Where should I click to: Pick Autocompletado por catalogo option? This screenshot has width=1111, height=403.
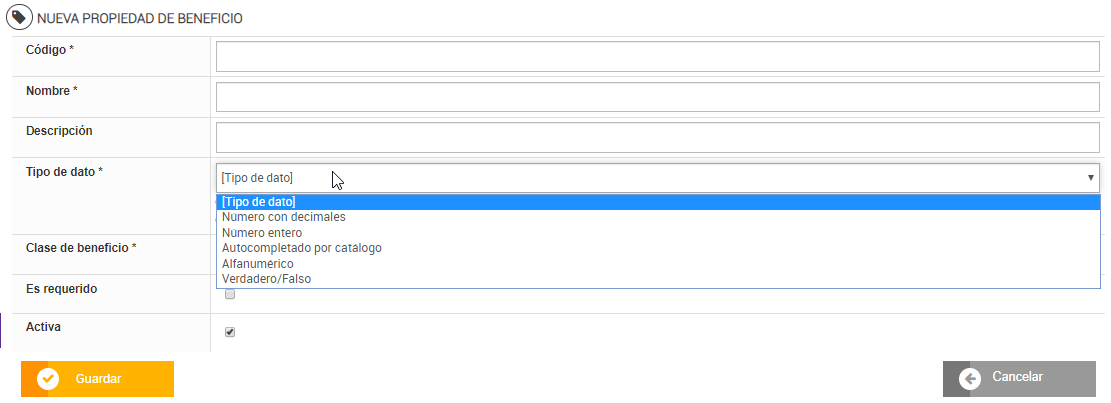point(301,248)
